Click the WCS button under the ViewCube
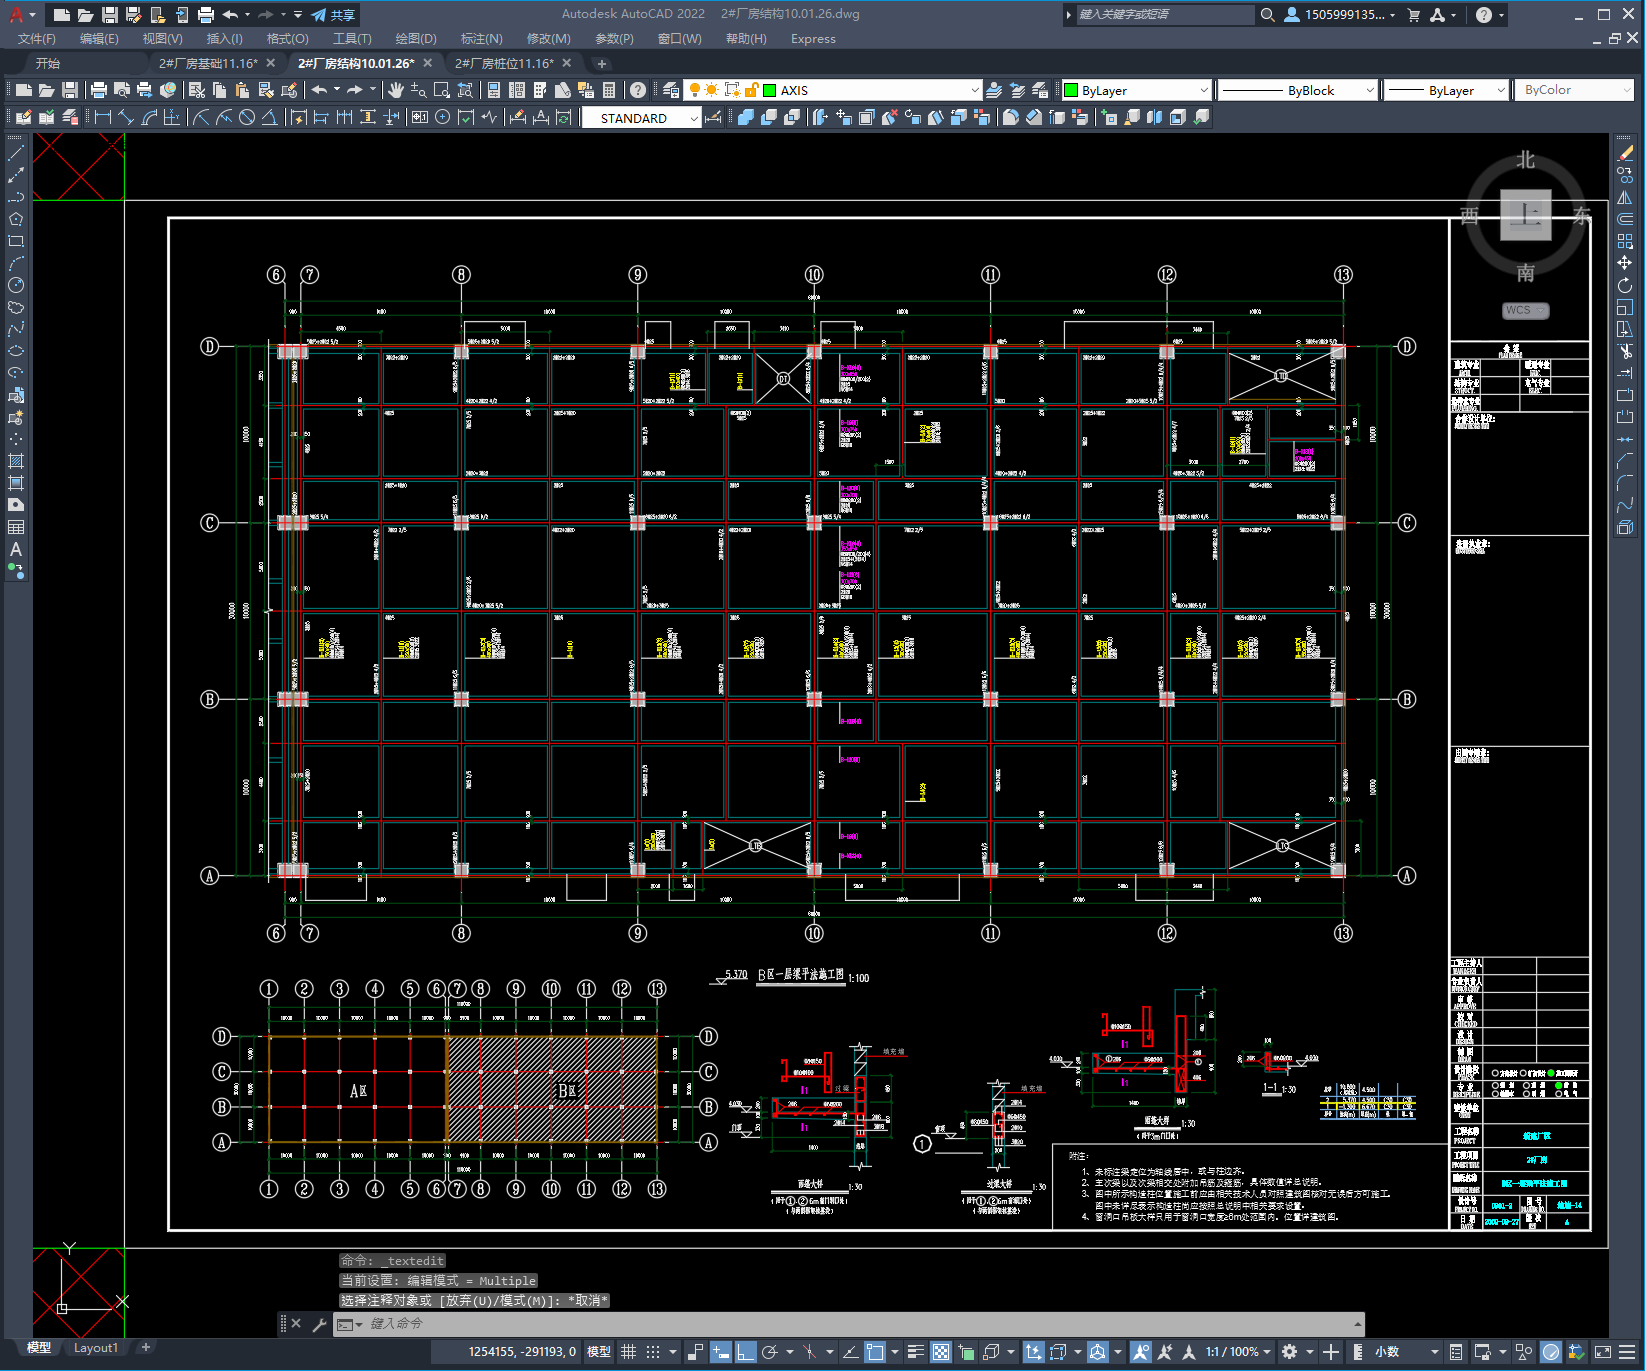Image resolution: width=1645 pixels, height=1371 pixels. click(x=1525, y=310)
